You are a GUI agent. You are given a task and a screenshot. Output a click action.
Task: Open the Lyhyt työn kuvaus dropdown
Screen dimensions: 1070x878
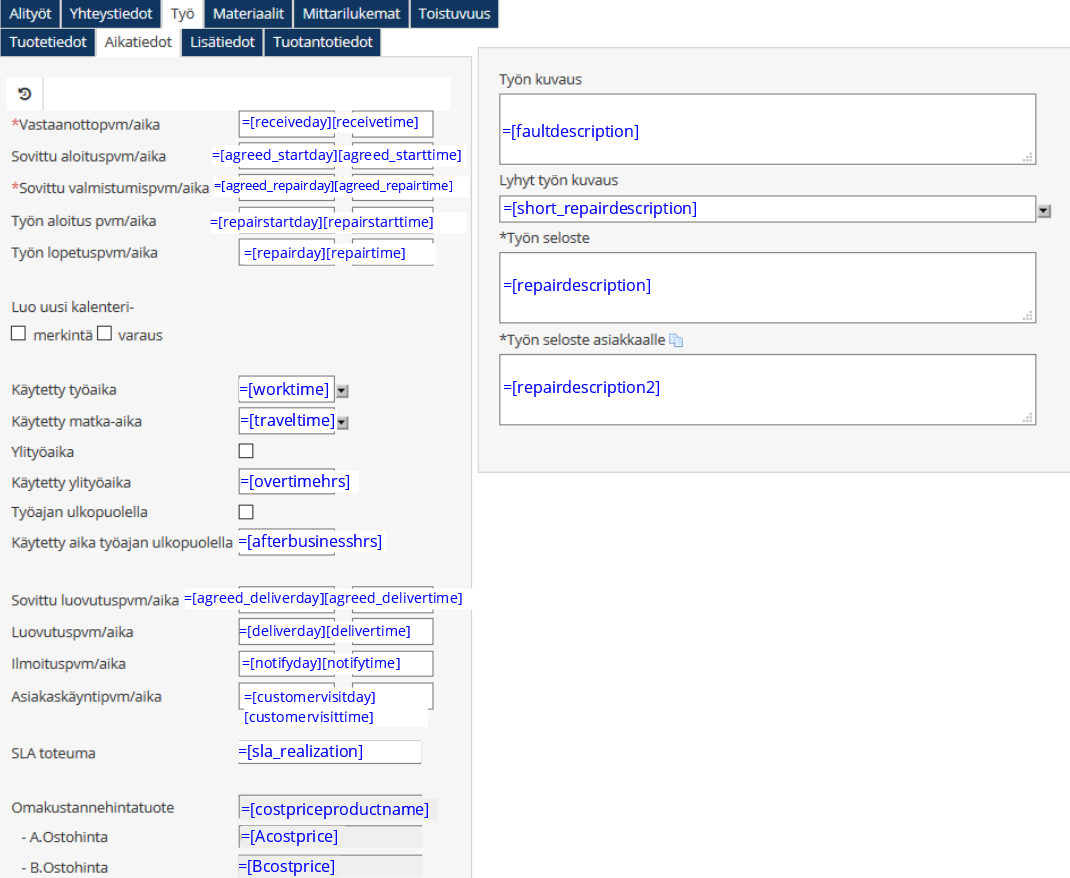(1044, 211)
